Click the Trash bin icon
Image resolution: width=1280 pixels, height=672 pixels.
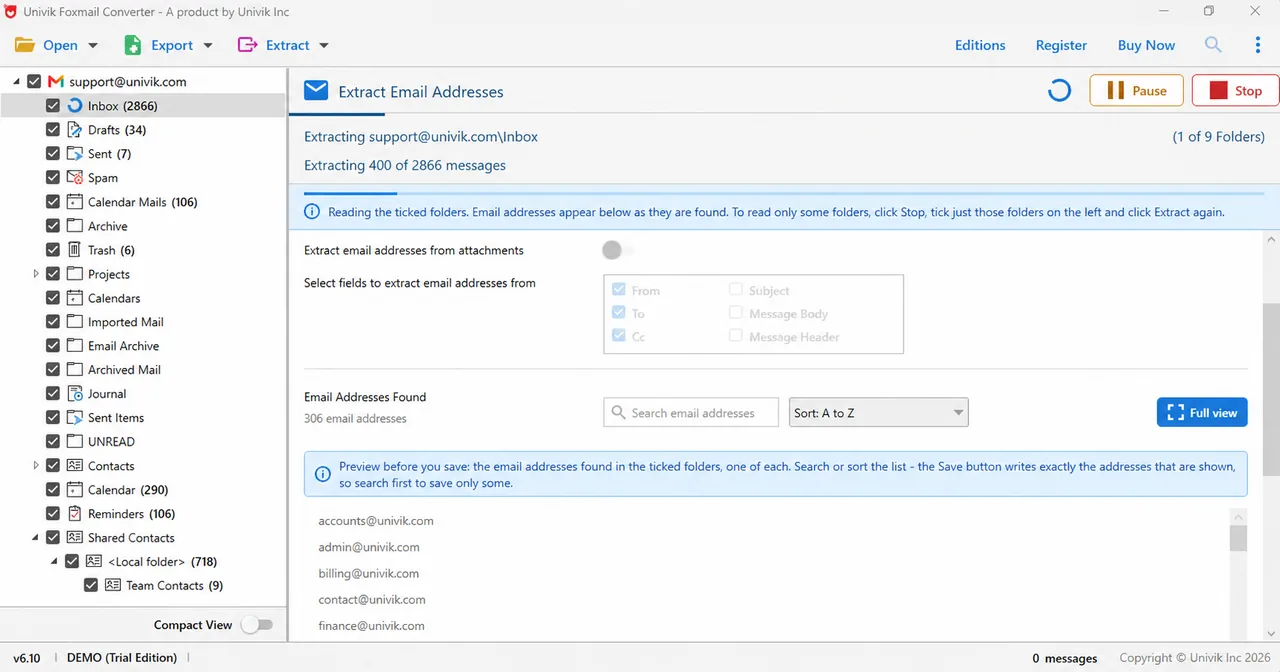click(75, 250)
